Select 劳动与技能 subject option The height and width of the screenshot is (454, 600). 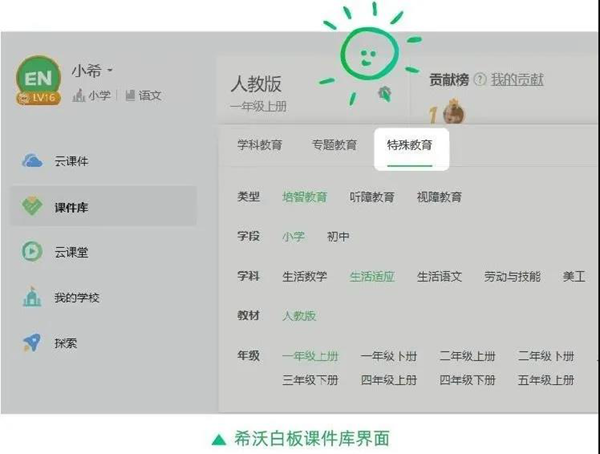pyautogui.click(x=512, y=277)
